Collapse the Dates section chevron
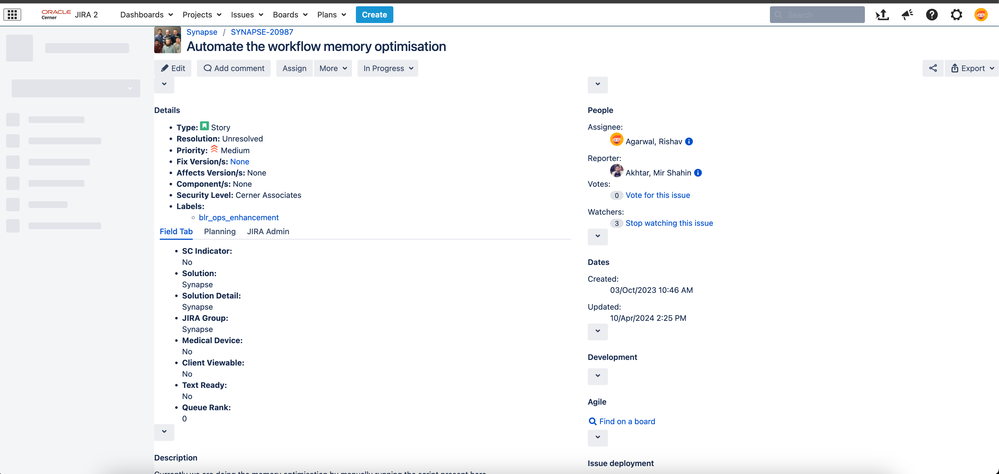The width and height of the screenshot is (999, 474). pyautogui.click(x=598, y=237)
